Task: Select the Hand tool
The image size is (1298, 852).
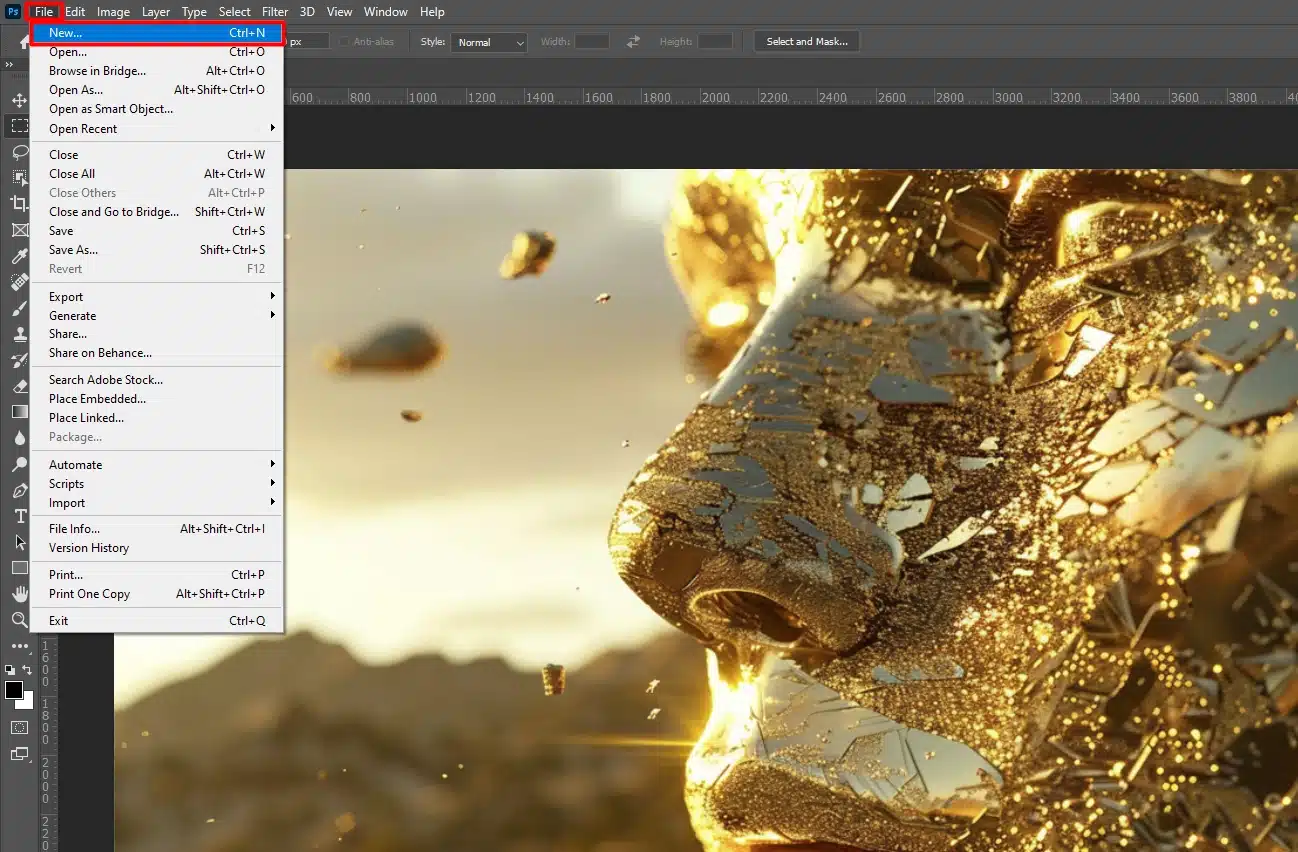Action: 19,594
